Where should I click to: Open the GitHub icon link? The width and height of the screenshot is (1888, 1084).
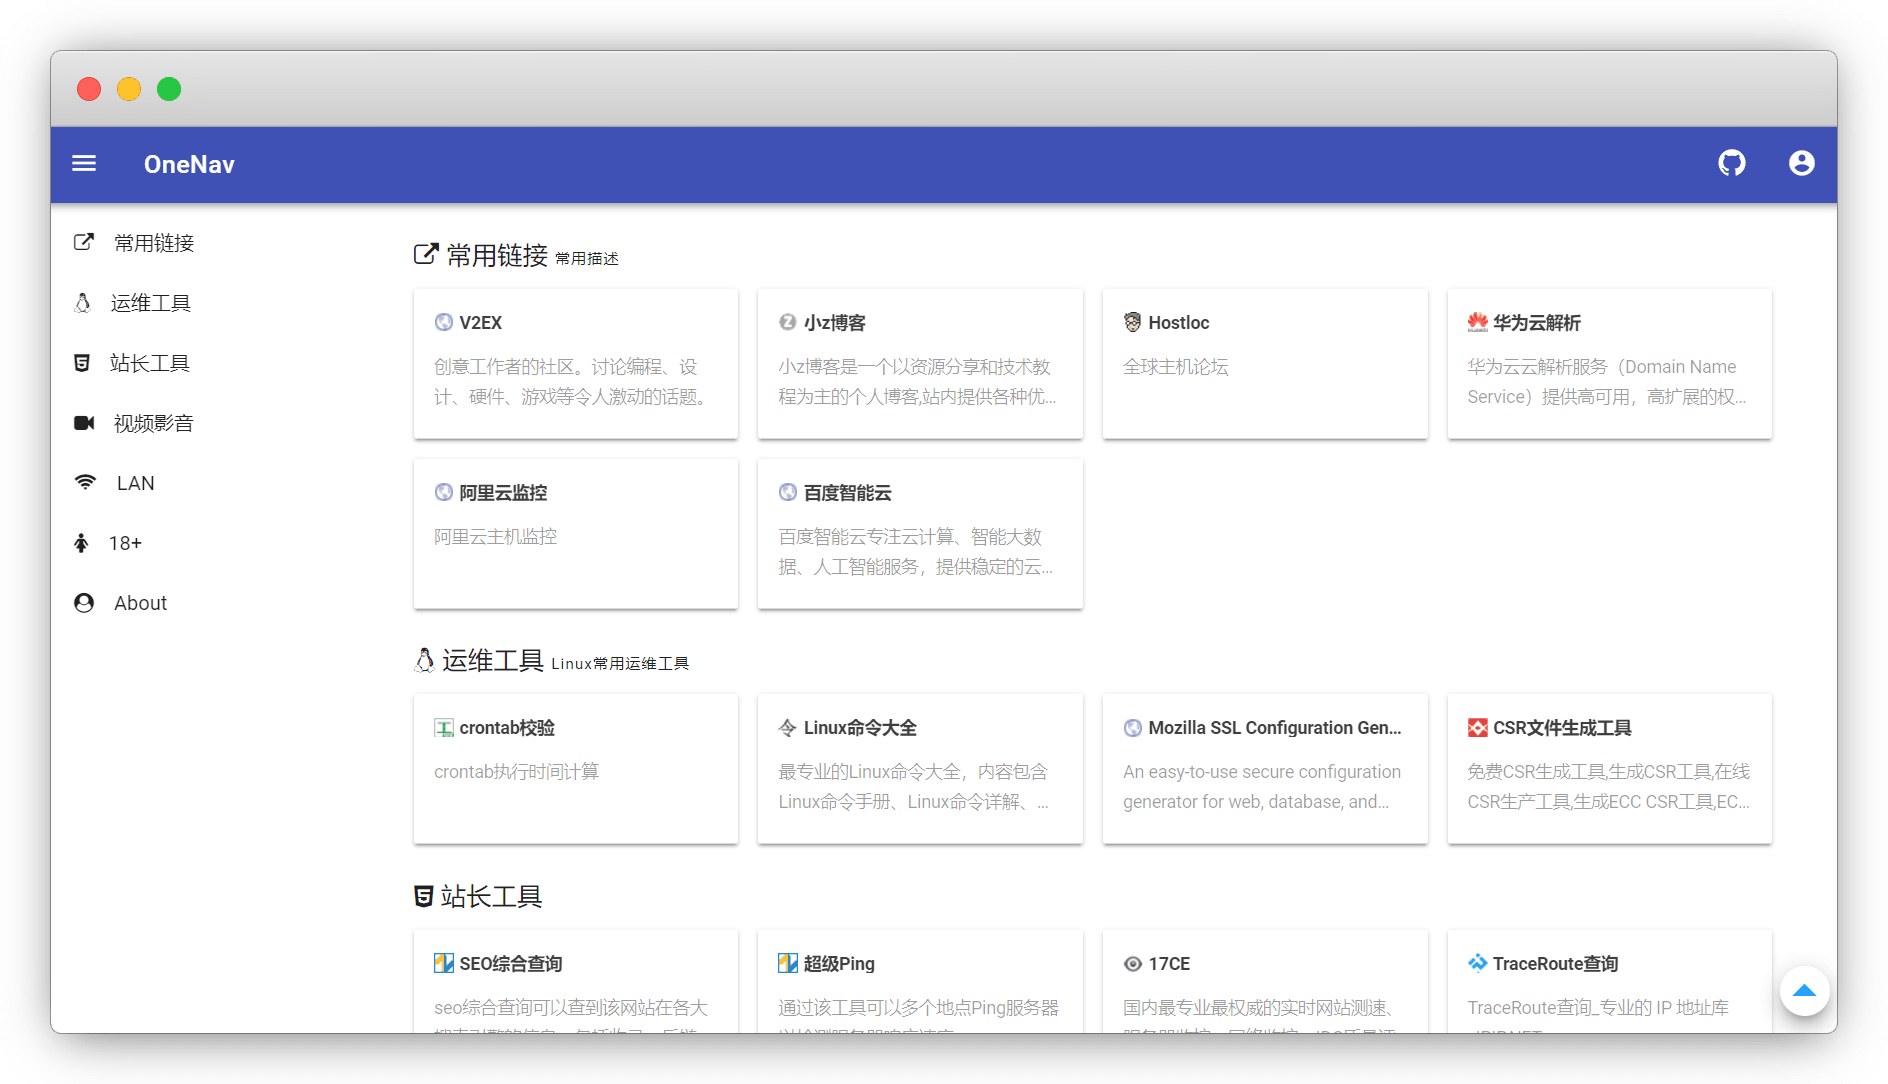tap(1731, 163)
